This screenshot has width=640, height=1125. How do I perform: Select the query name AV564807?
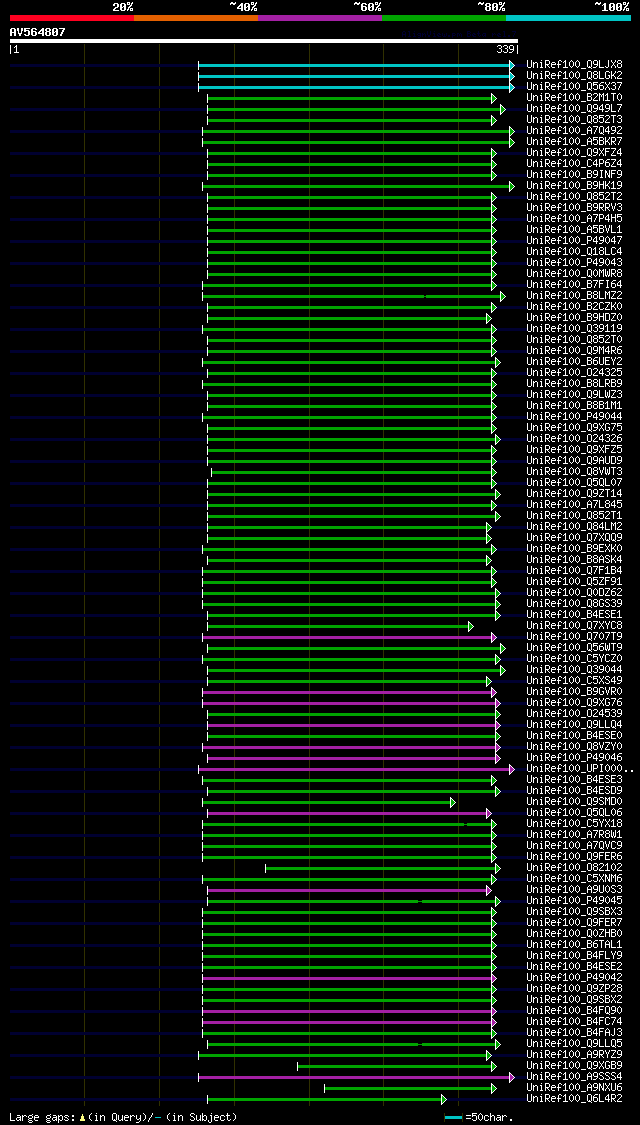(37, 32)
